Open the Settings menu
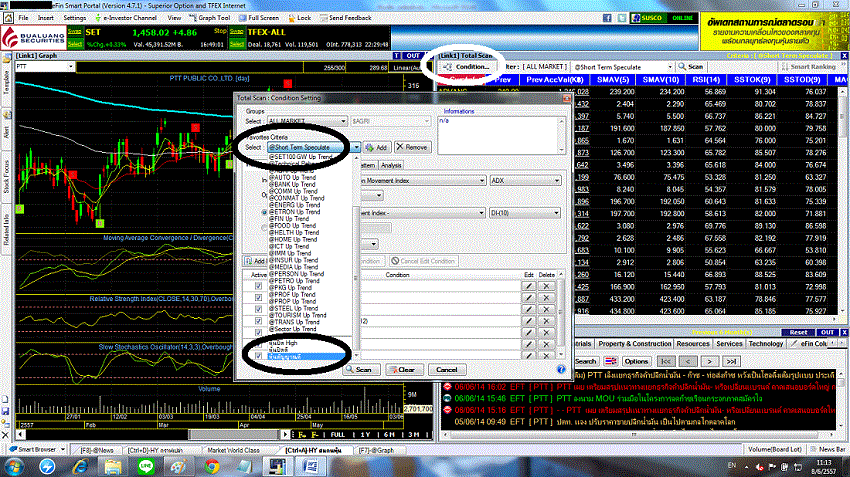850x477 pixels. tap(75, 18)
